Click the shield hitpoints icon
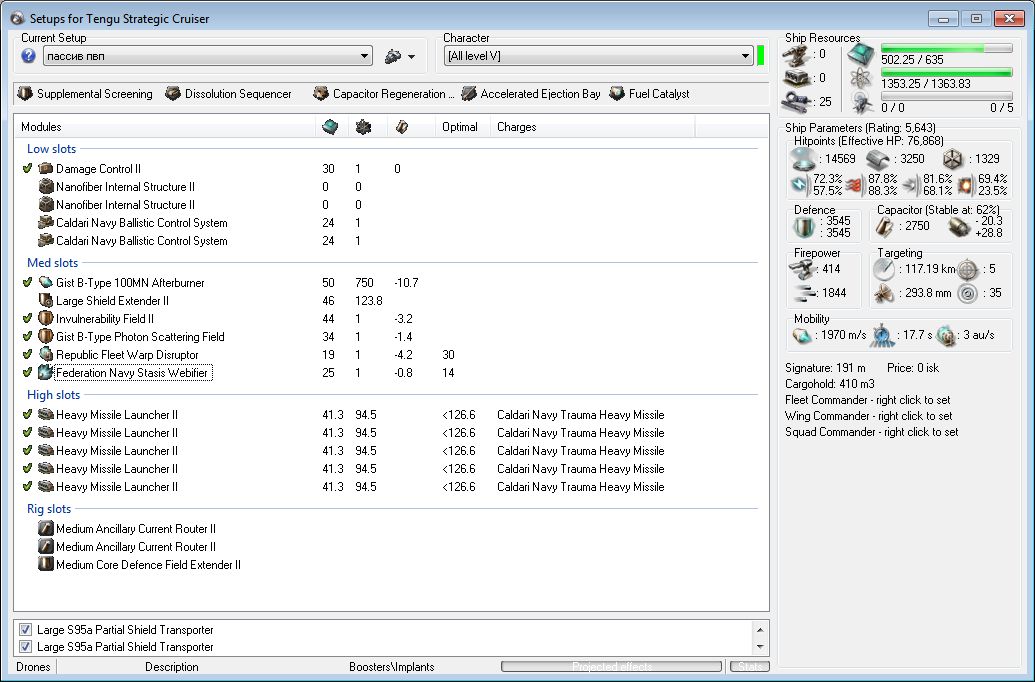Screen dimensions: 1035x682 (x=803, y=159)
